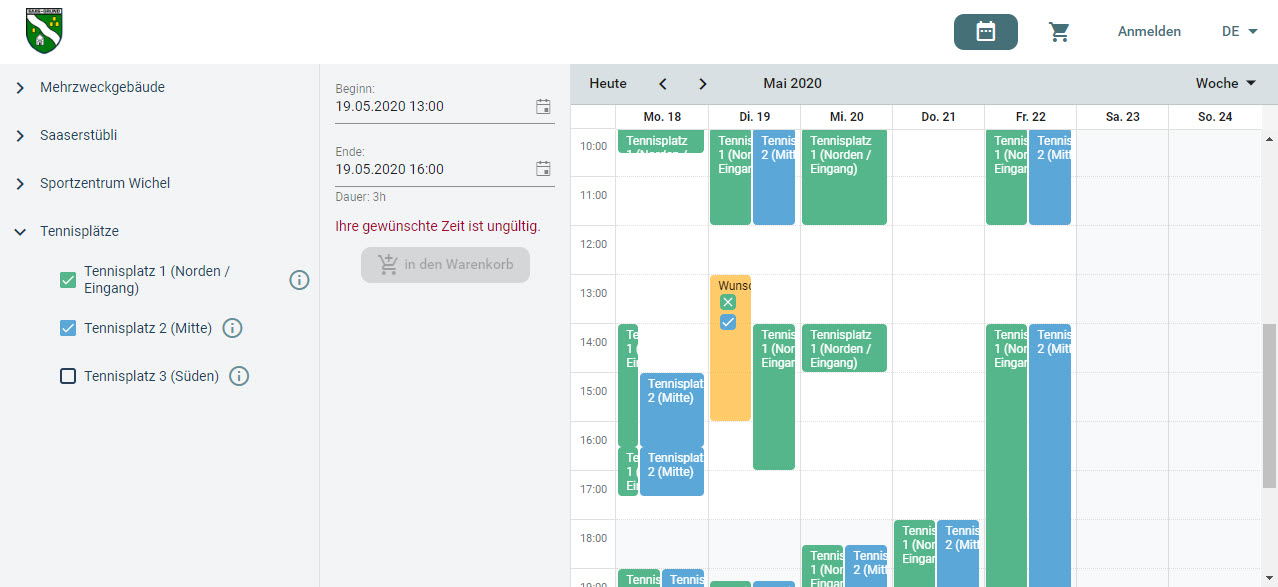The width and height of the screenshot is (1278, 587).
Task: Open the Ende date picker calendar icon
Action: (x=543, y=169)
